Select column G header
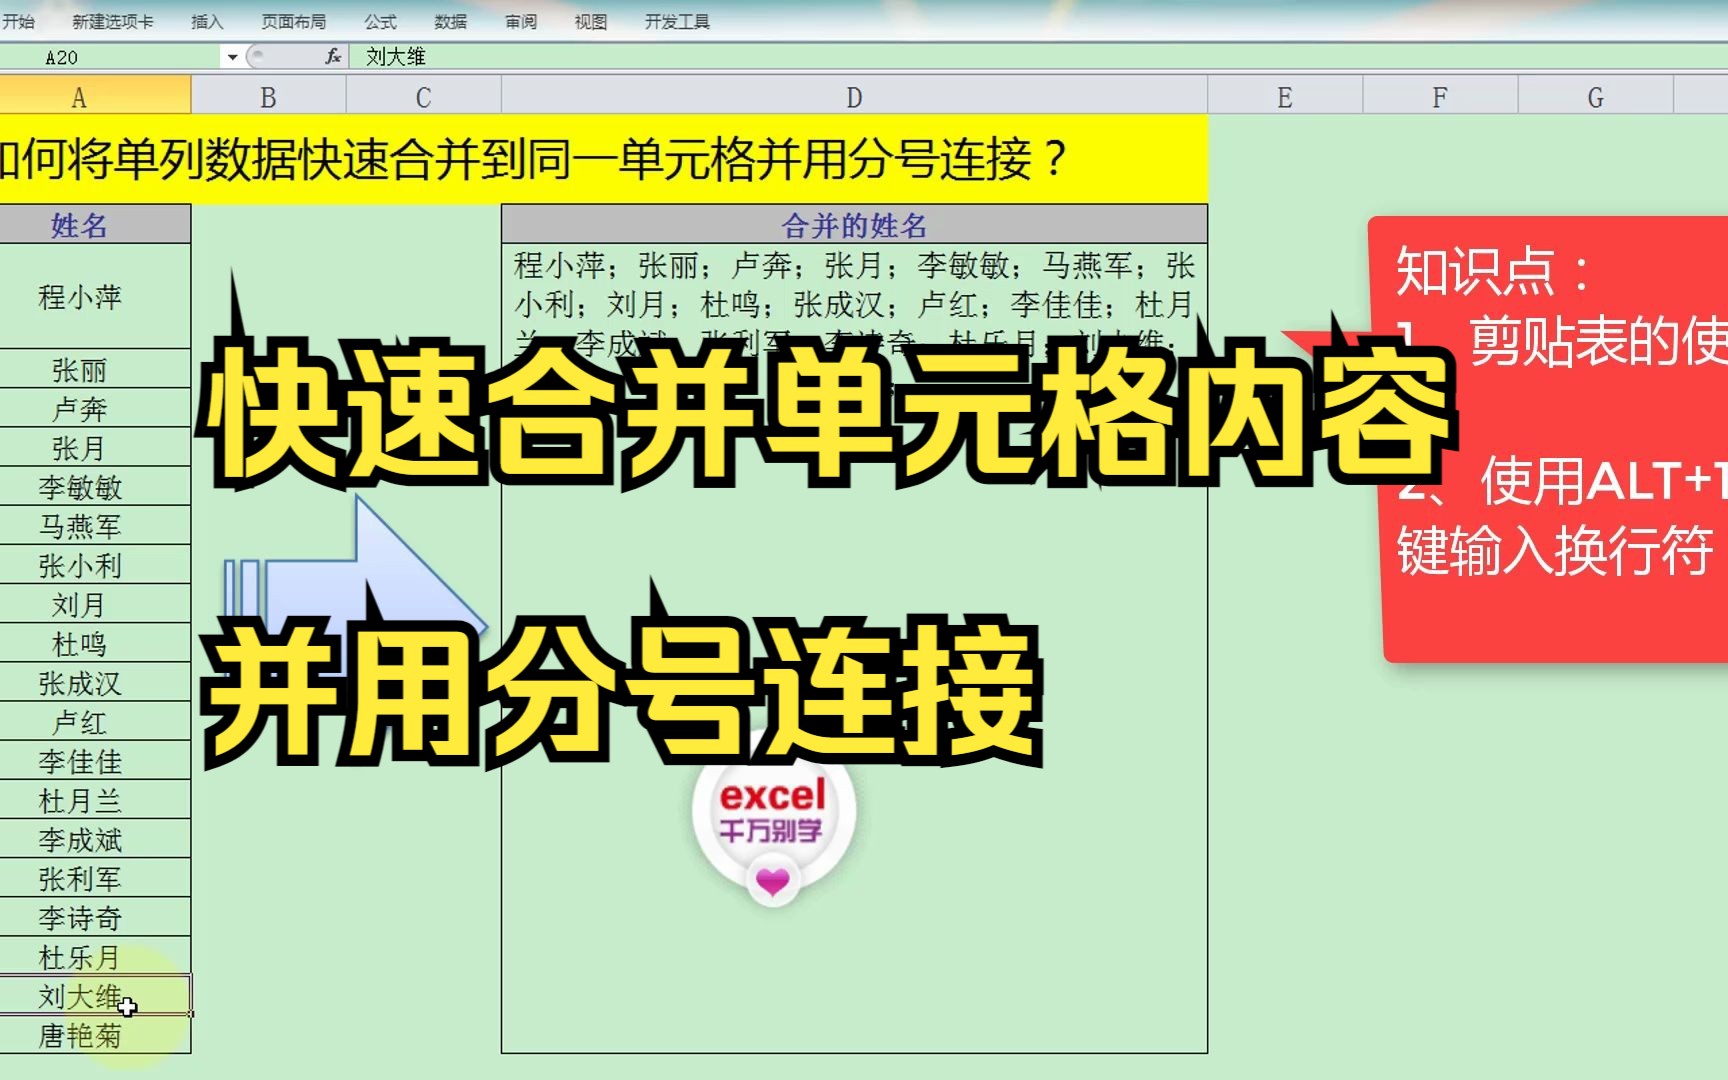The height and width of the screenshot is (1080, 1728). [x=1595, y=97]
